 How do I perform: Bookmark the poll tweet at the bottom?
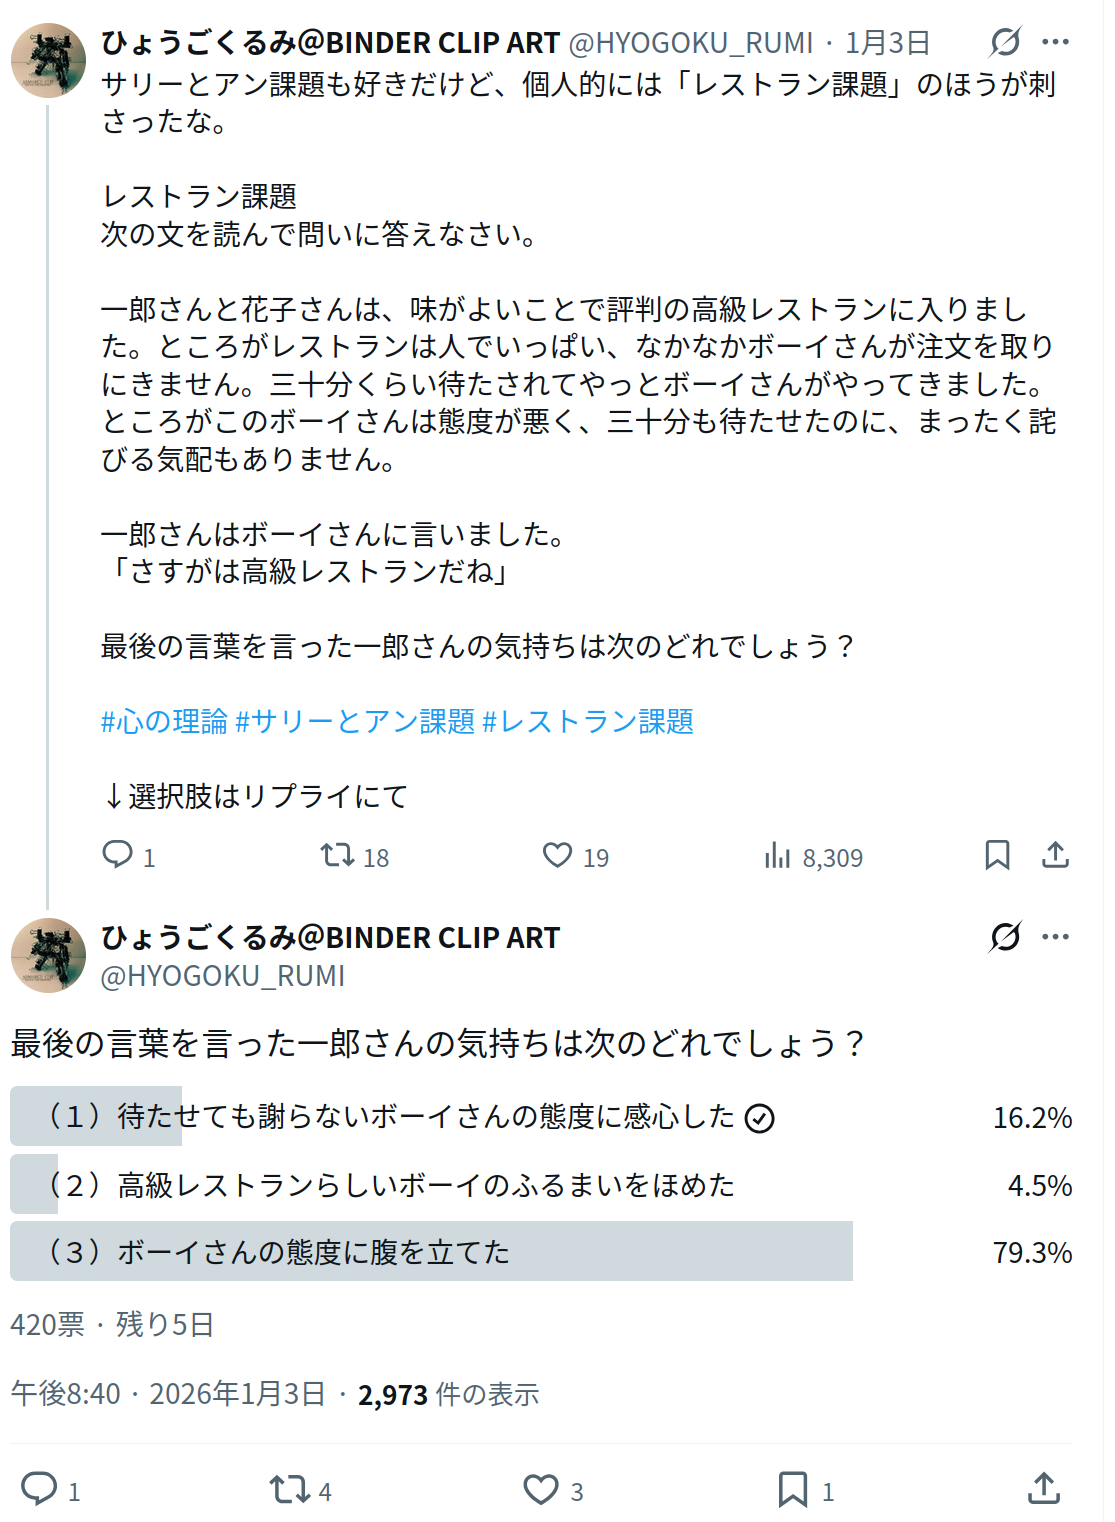[x=793, y=1489]
